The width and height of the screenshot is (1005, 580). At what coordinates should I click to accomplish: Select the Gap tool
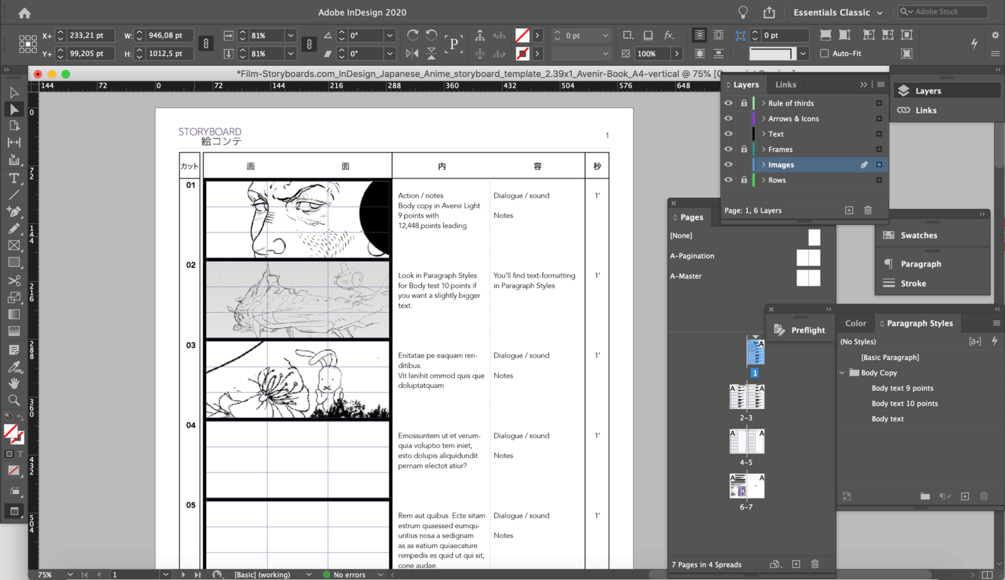point(14,143)
